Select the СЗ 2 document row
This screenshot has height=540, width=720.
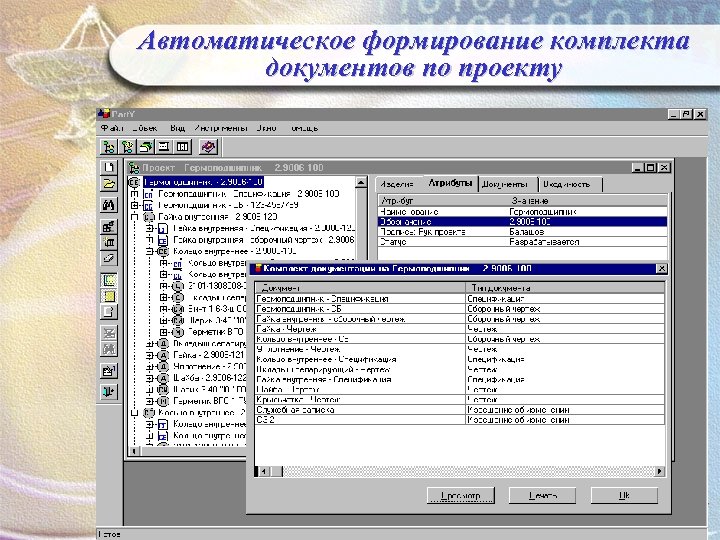(460, 420)
